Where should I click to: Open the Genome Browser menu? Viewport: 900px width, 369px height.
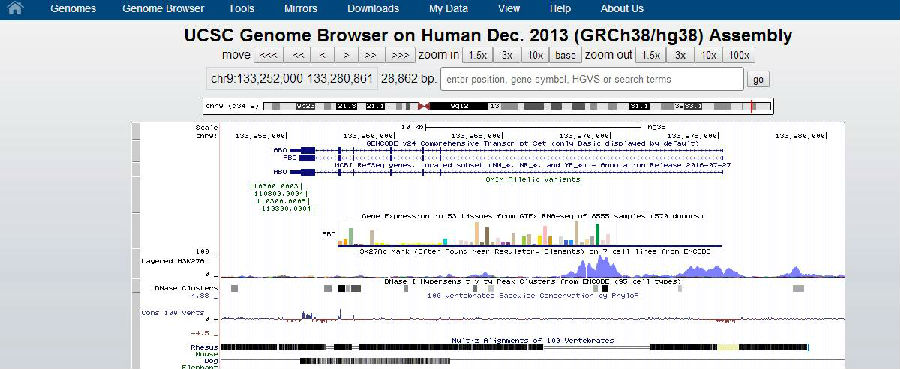pos(163,9)
